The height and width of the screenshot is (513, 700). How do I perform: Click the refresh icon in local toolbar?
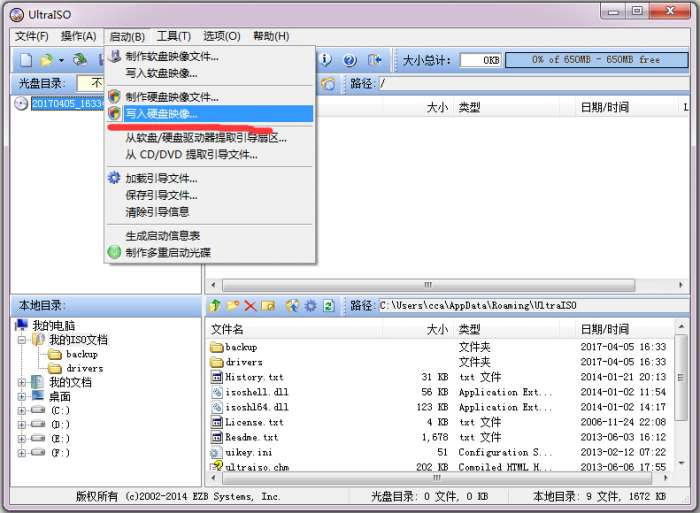[x=329, y=305]
